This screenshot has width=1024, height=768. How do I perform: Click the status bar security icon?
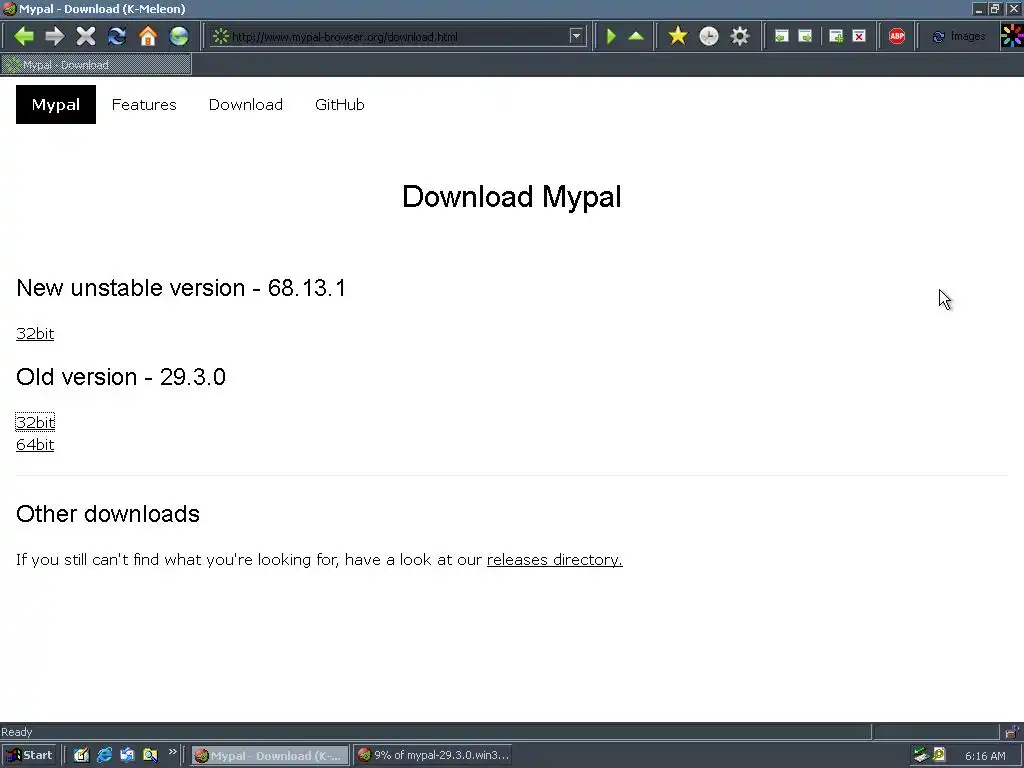pos(1012,731)
